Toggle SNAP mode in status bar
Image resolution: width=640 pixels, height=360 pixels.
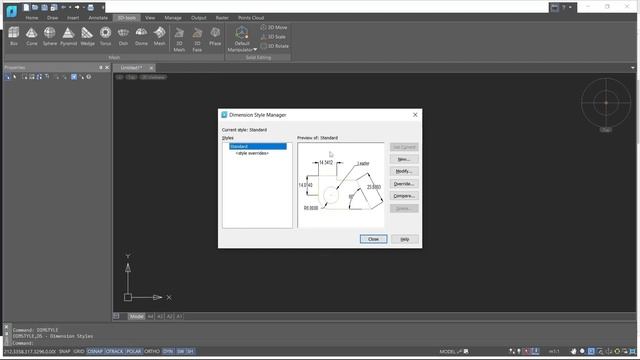click(64, 351)
